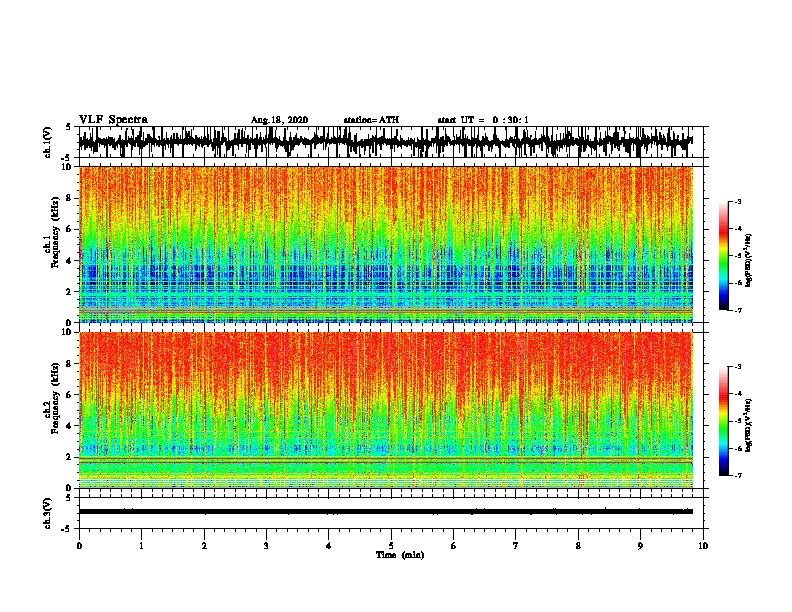Click the ch.1 voltage waveform trace panel
This screenshot has height=612, width=792.
coord(391,142)
